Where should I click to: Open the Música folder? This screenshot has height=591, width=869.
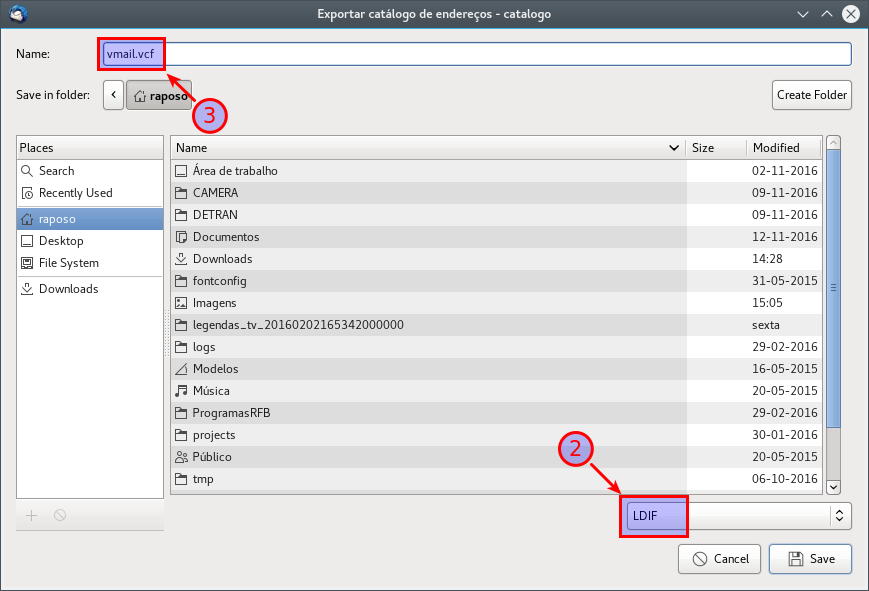[x=211, y=391]
